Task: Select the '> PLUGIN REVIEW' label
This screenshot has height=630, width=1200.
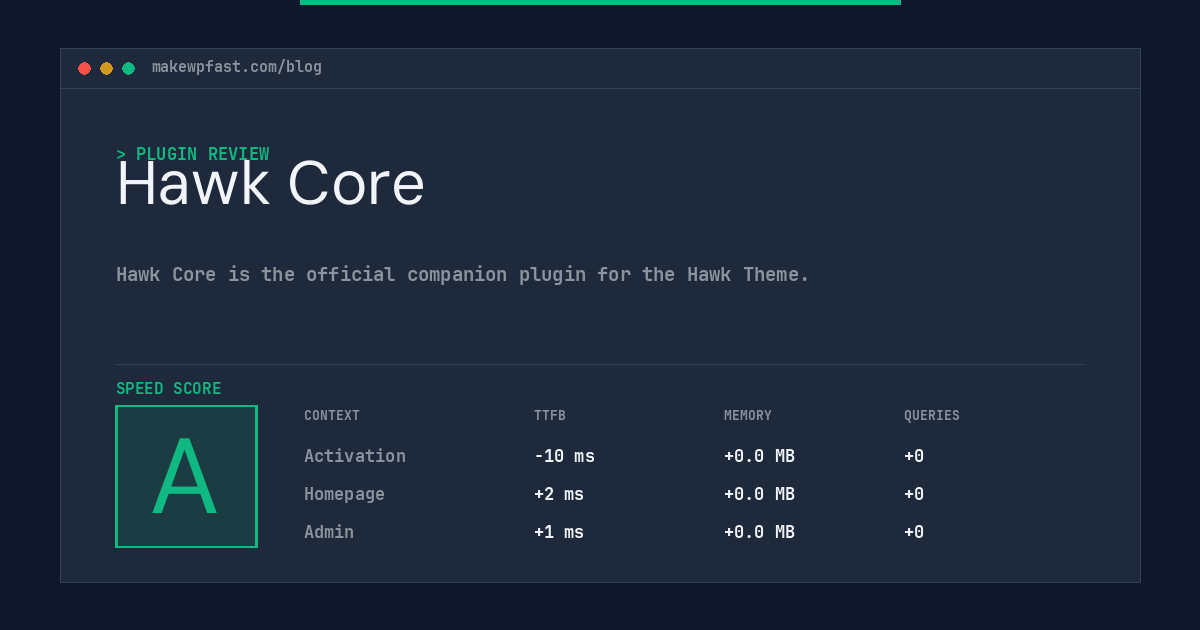Action: pos(193,154)
